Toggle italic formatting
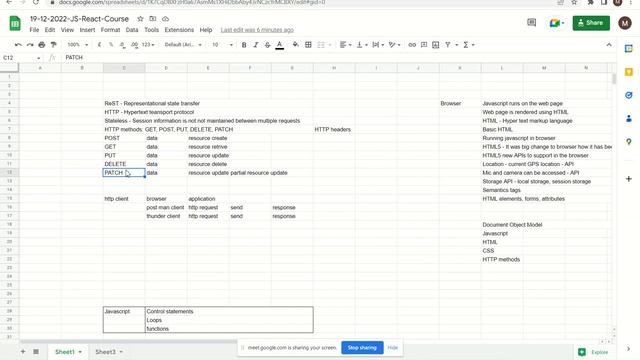 (x=256, y=45)
